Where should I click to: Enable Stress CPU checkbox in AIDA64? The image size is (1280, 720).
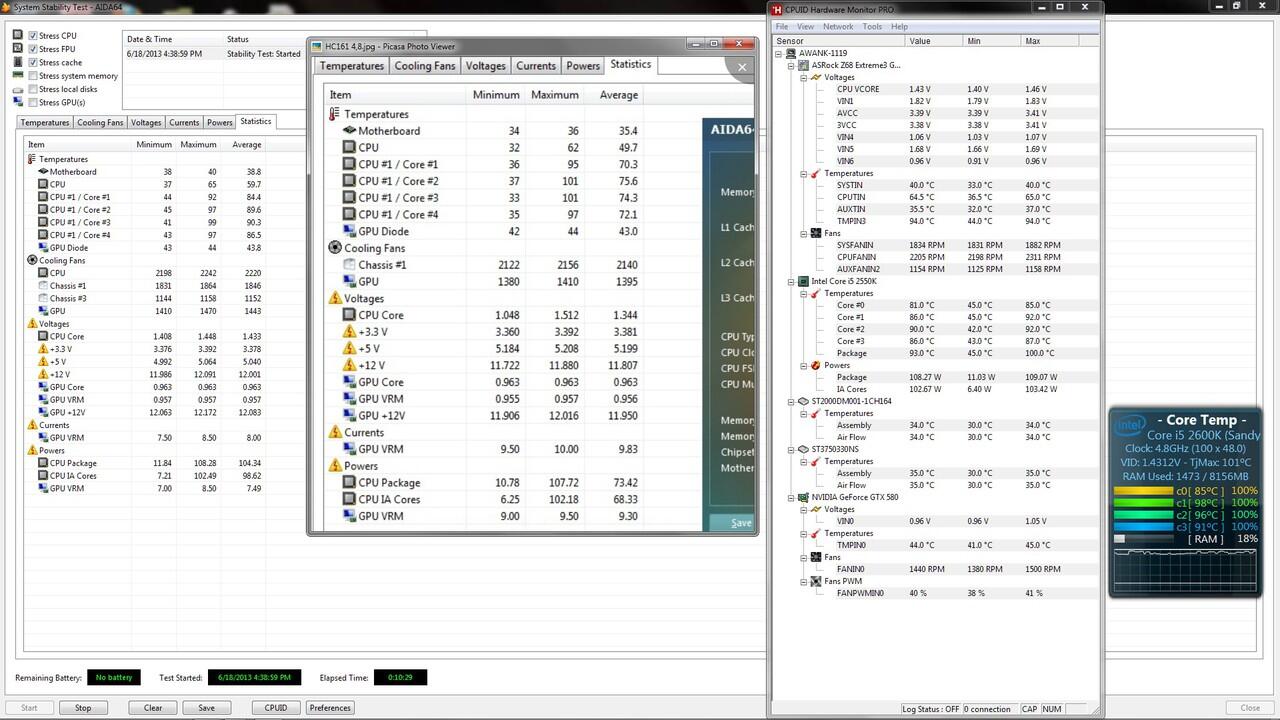[33, 36]
